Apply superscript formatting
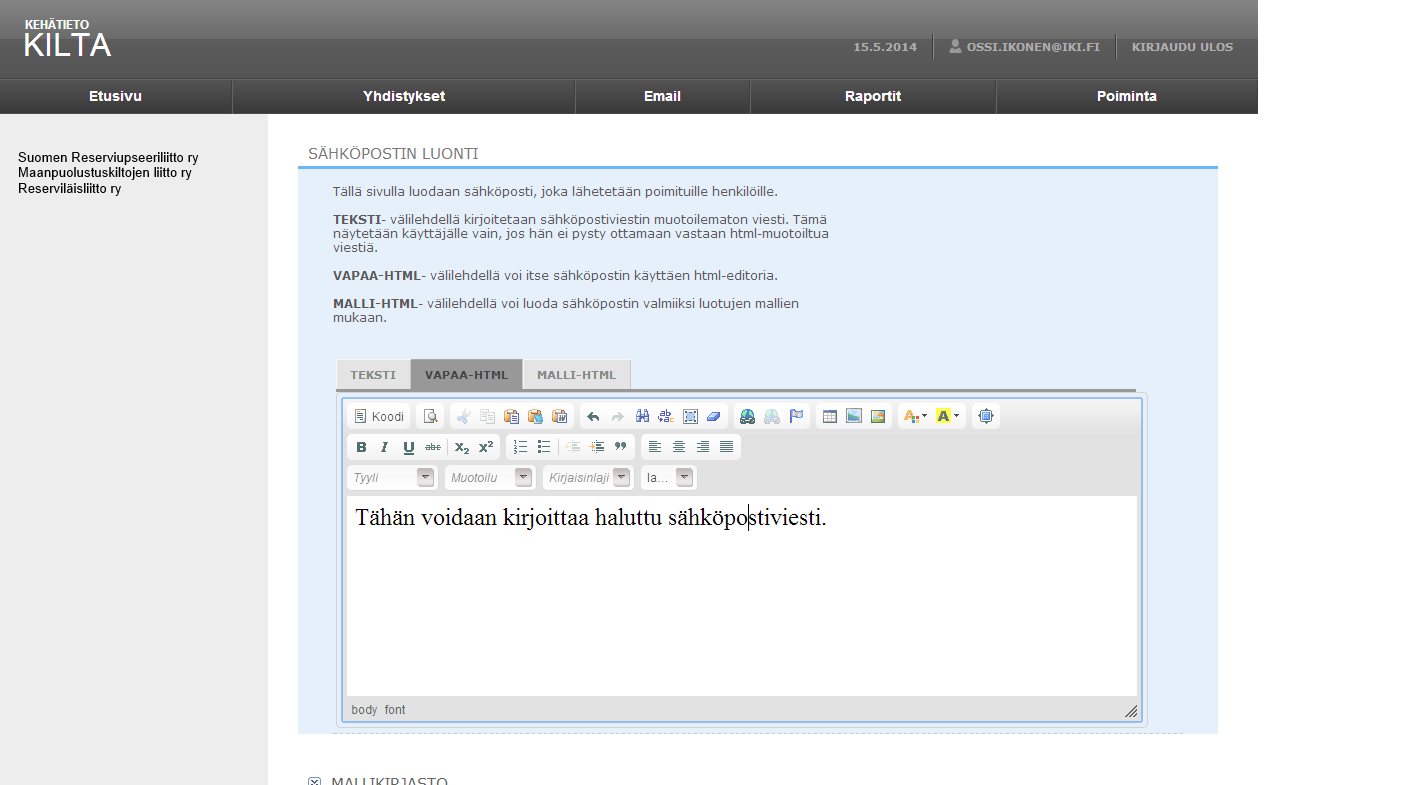This screenshot has height=785, width=1417. [x=485, y=447]
